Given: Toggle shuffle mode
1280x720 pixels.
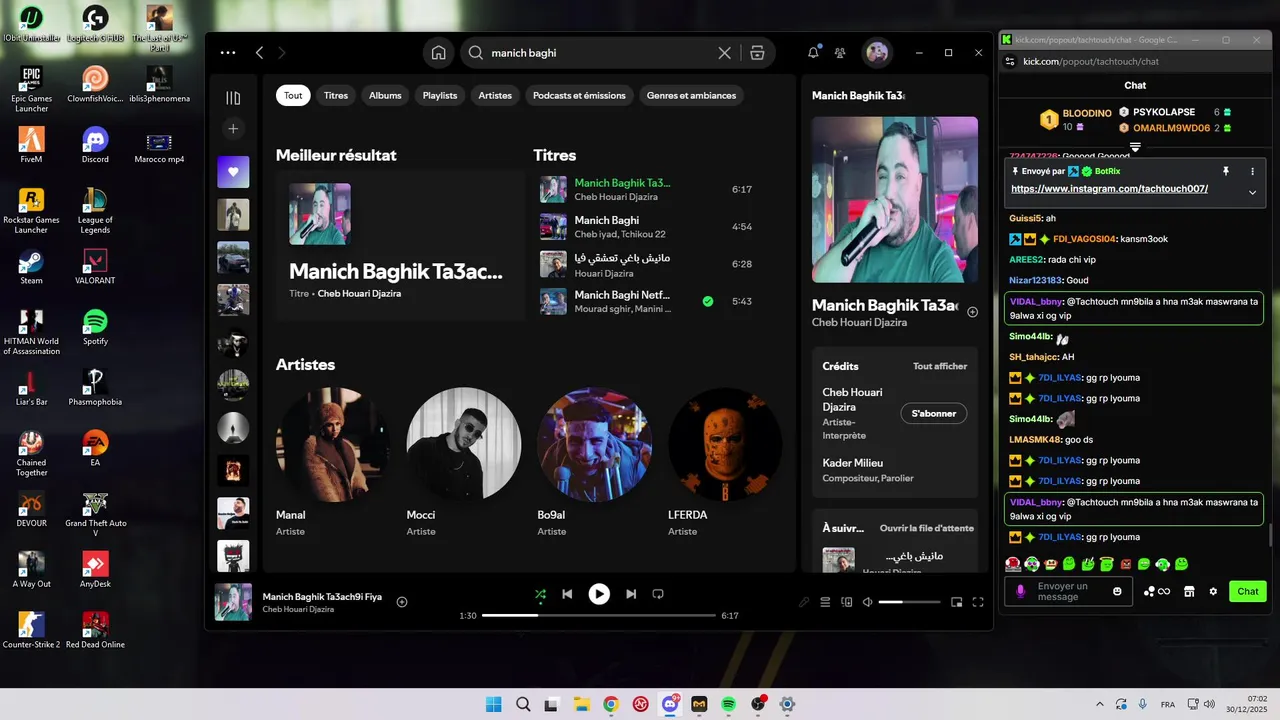Looking at the screenshot, I should [x=540, y=594].
